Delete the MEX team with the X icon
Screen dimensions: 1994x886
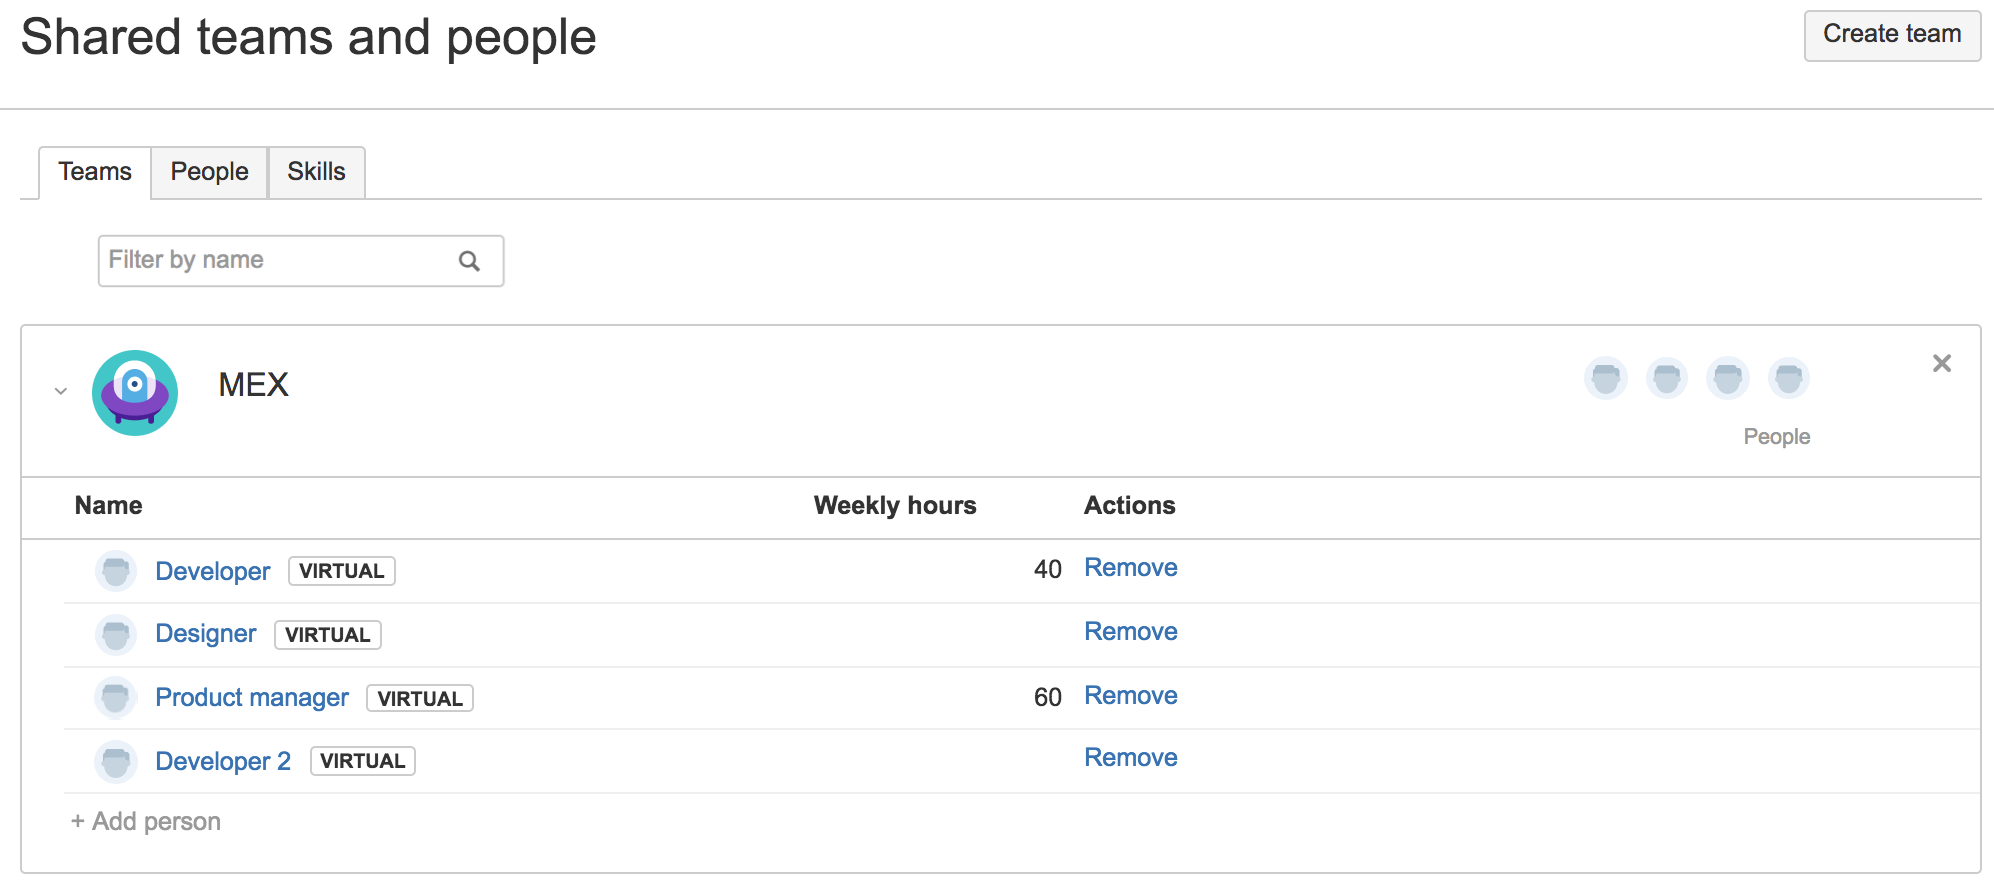click(1942, 363)
